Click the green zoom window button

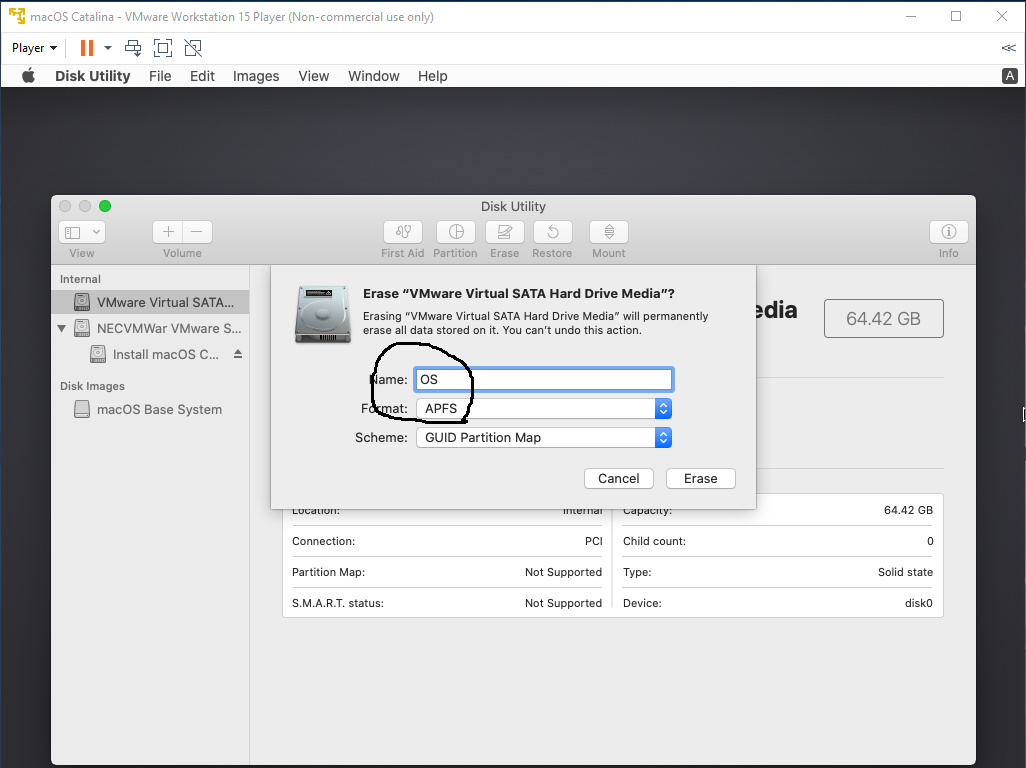point(105,206)
